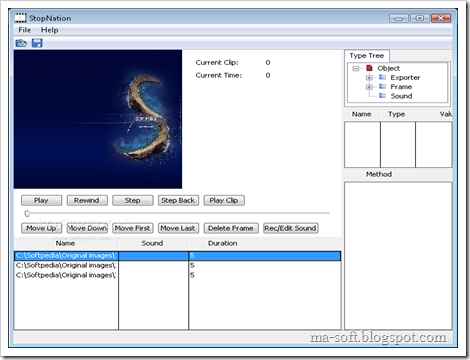Select the second frame row path
This screenshot has height=360, width=470.
[x=66, y=265]
